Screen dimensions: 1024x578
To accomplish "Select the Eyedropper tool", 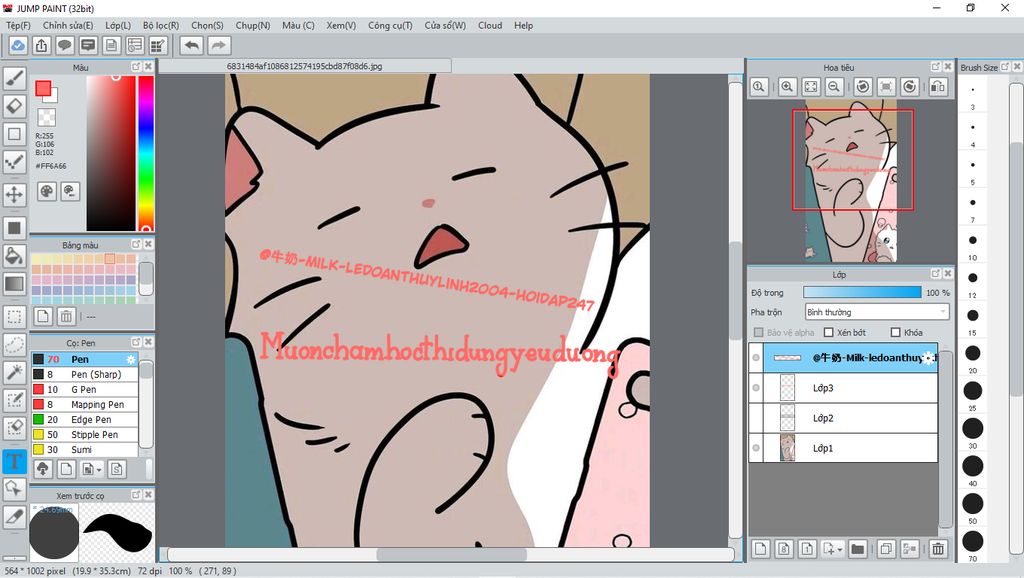I will pyautogui.click(x=14, y=516).
